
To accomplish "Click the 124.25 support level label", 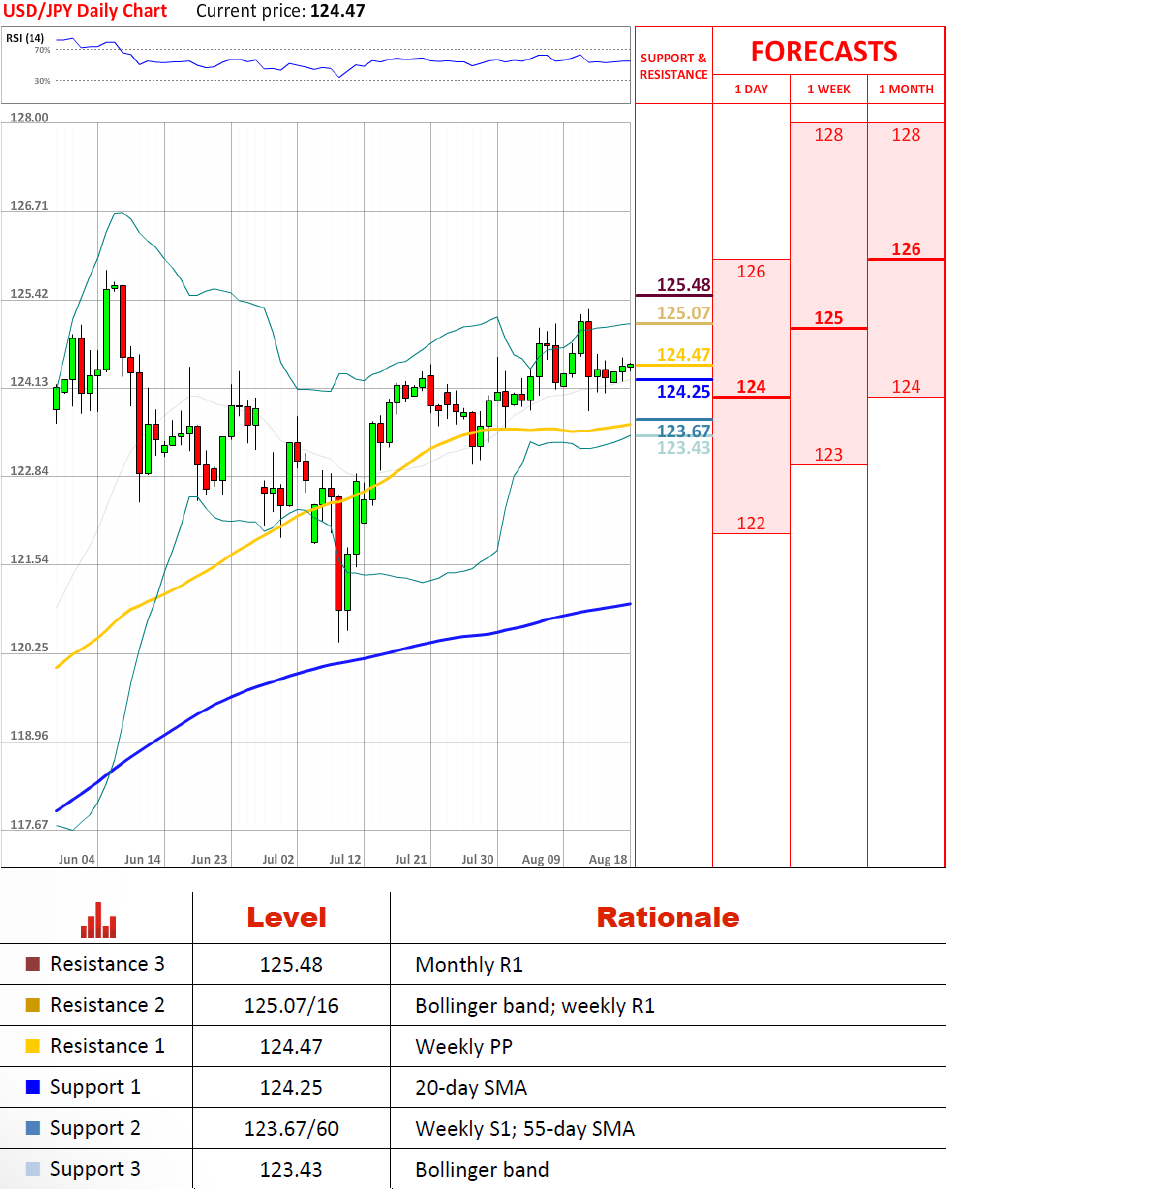I will click(x=683, y=392).
